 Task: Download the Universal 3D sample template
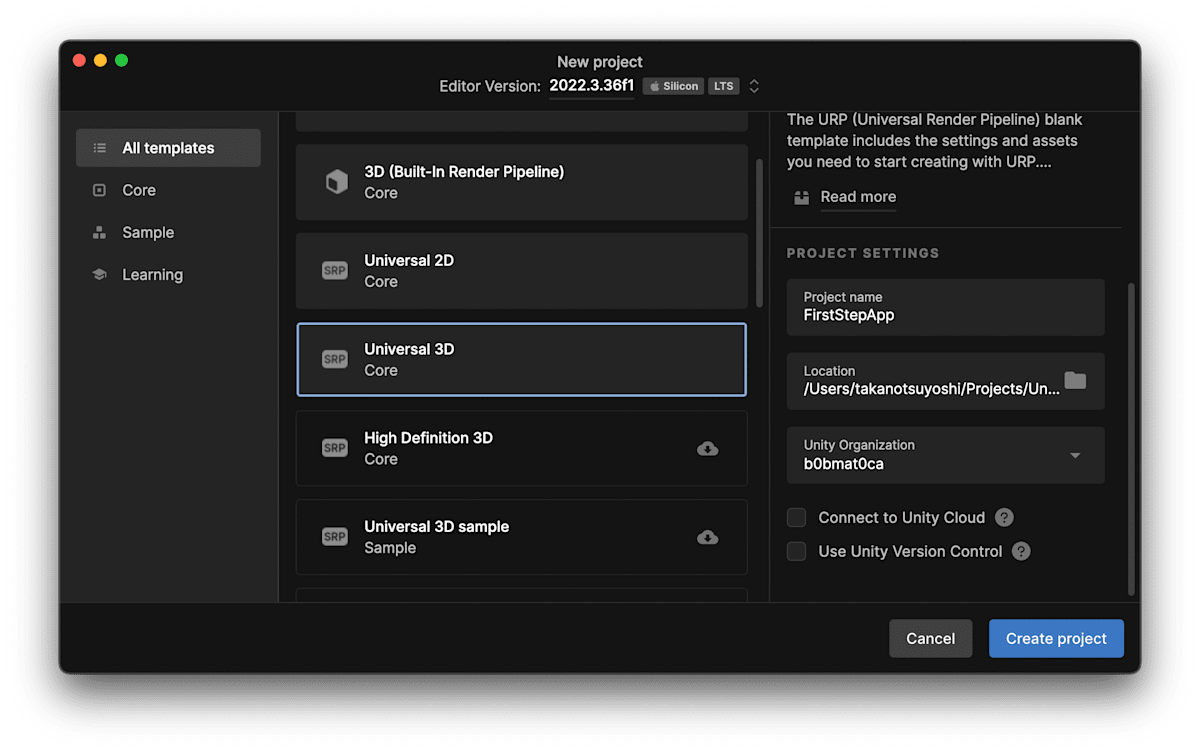pos(707,537)
